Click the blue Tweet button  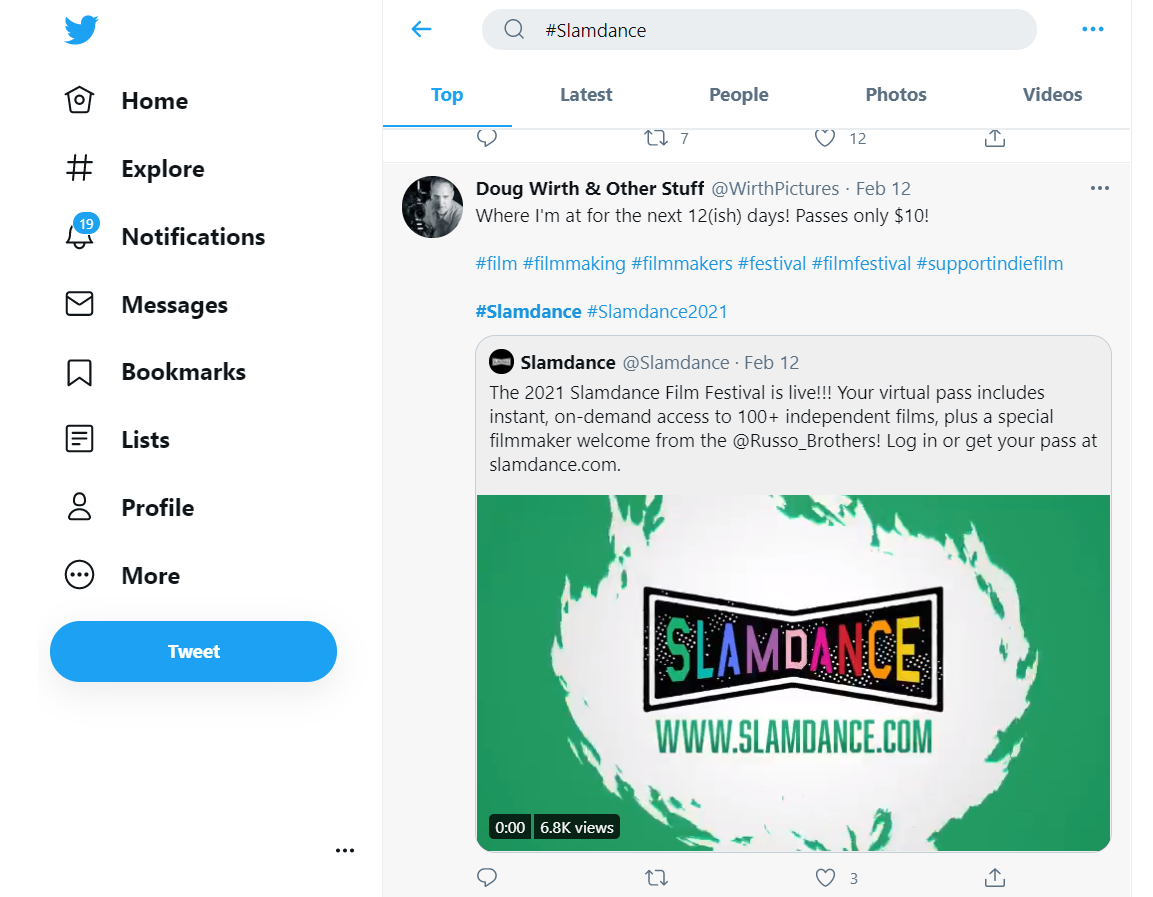coord(193,651)
